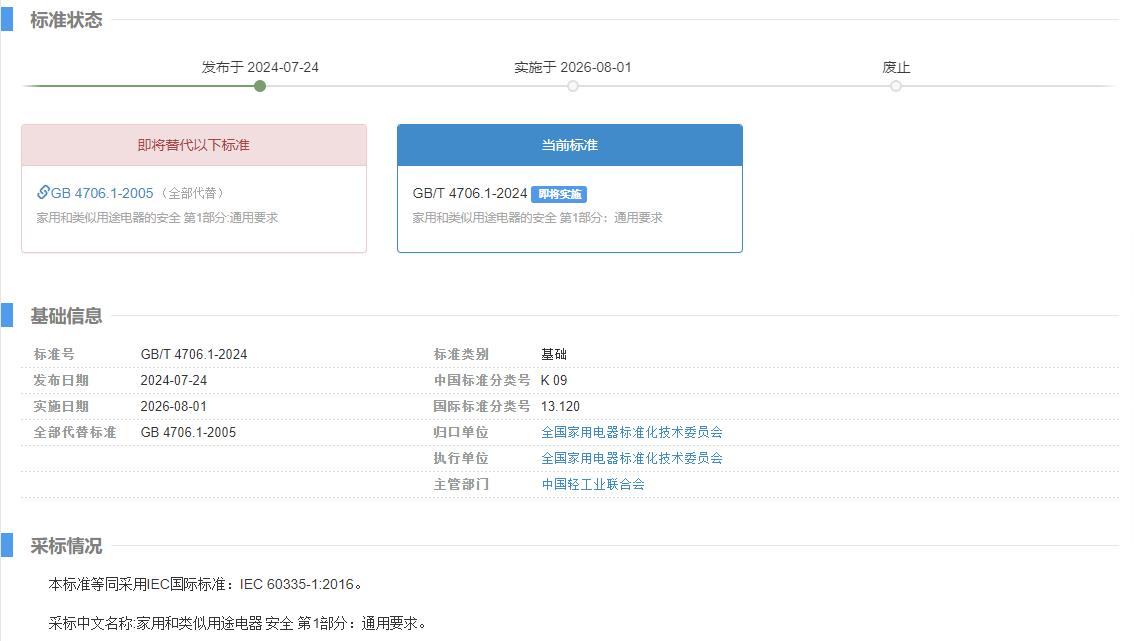Image resolution: width=1134 pixels, height=641 pixels.
Task: Click GB/T 4706.1-2024 in the current standard card
Action: click(x=470, y=193)
